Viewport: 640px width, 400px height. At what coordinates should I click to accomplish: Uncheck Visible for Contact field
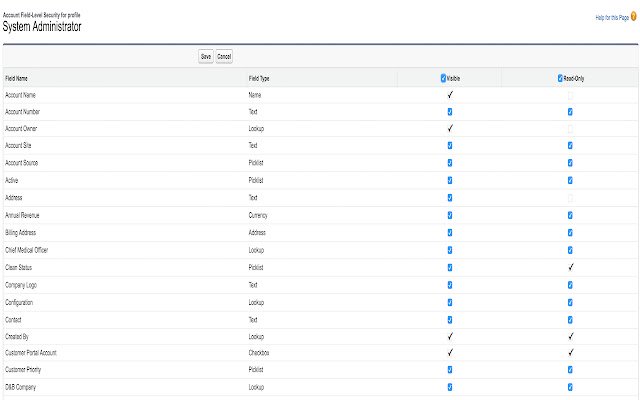point(450,320)
